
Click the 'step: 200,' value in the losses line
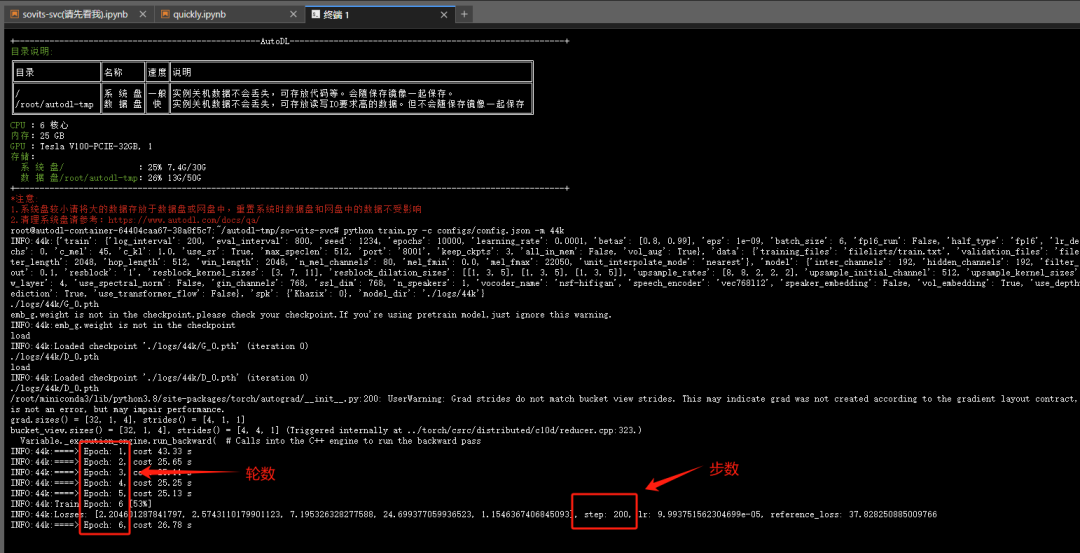pos(609,514)
